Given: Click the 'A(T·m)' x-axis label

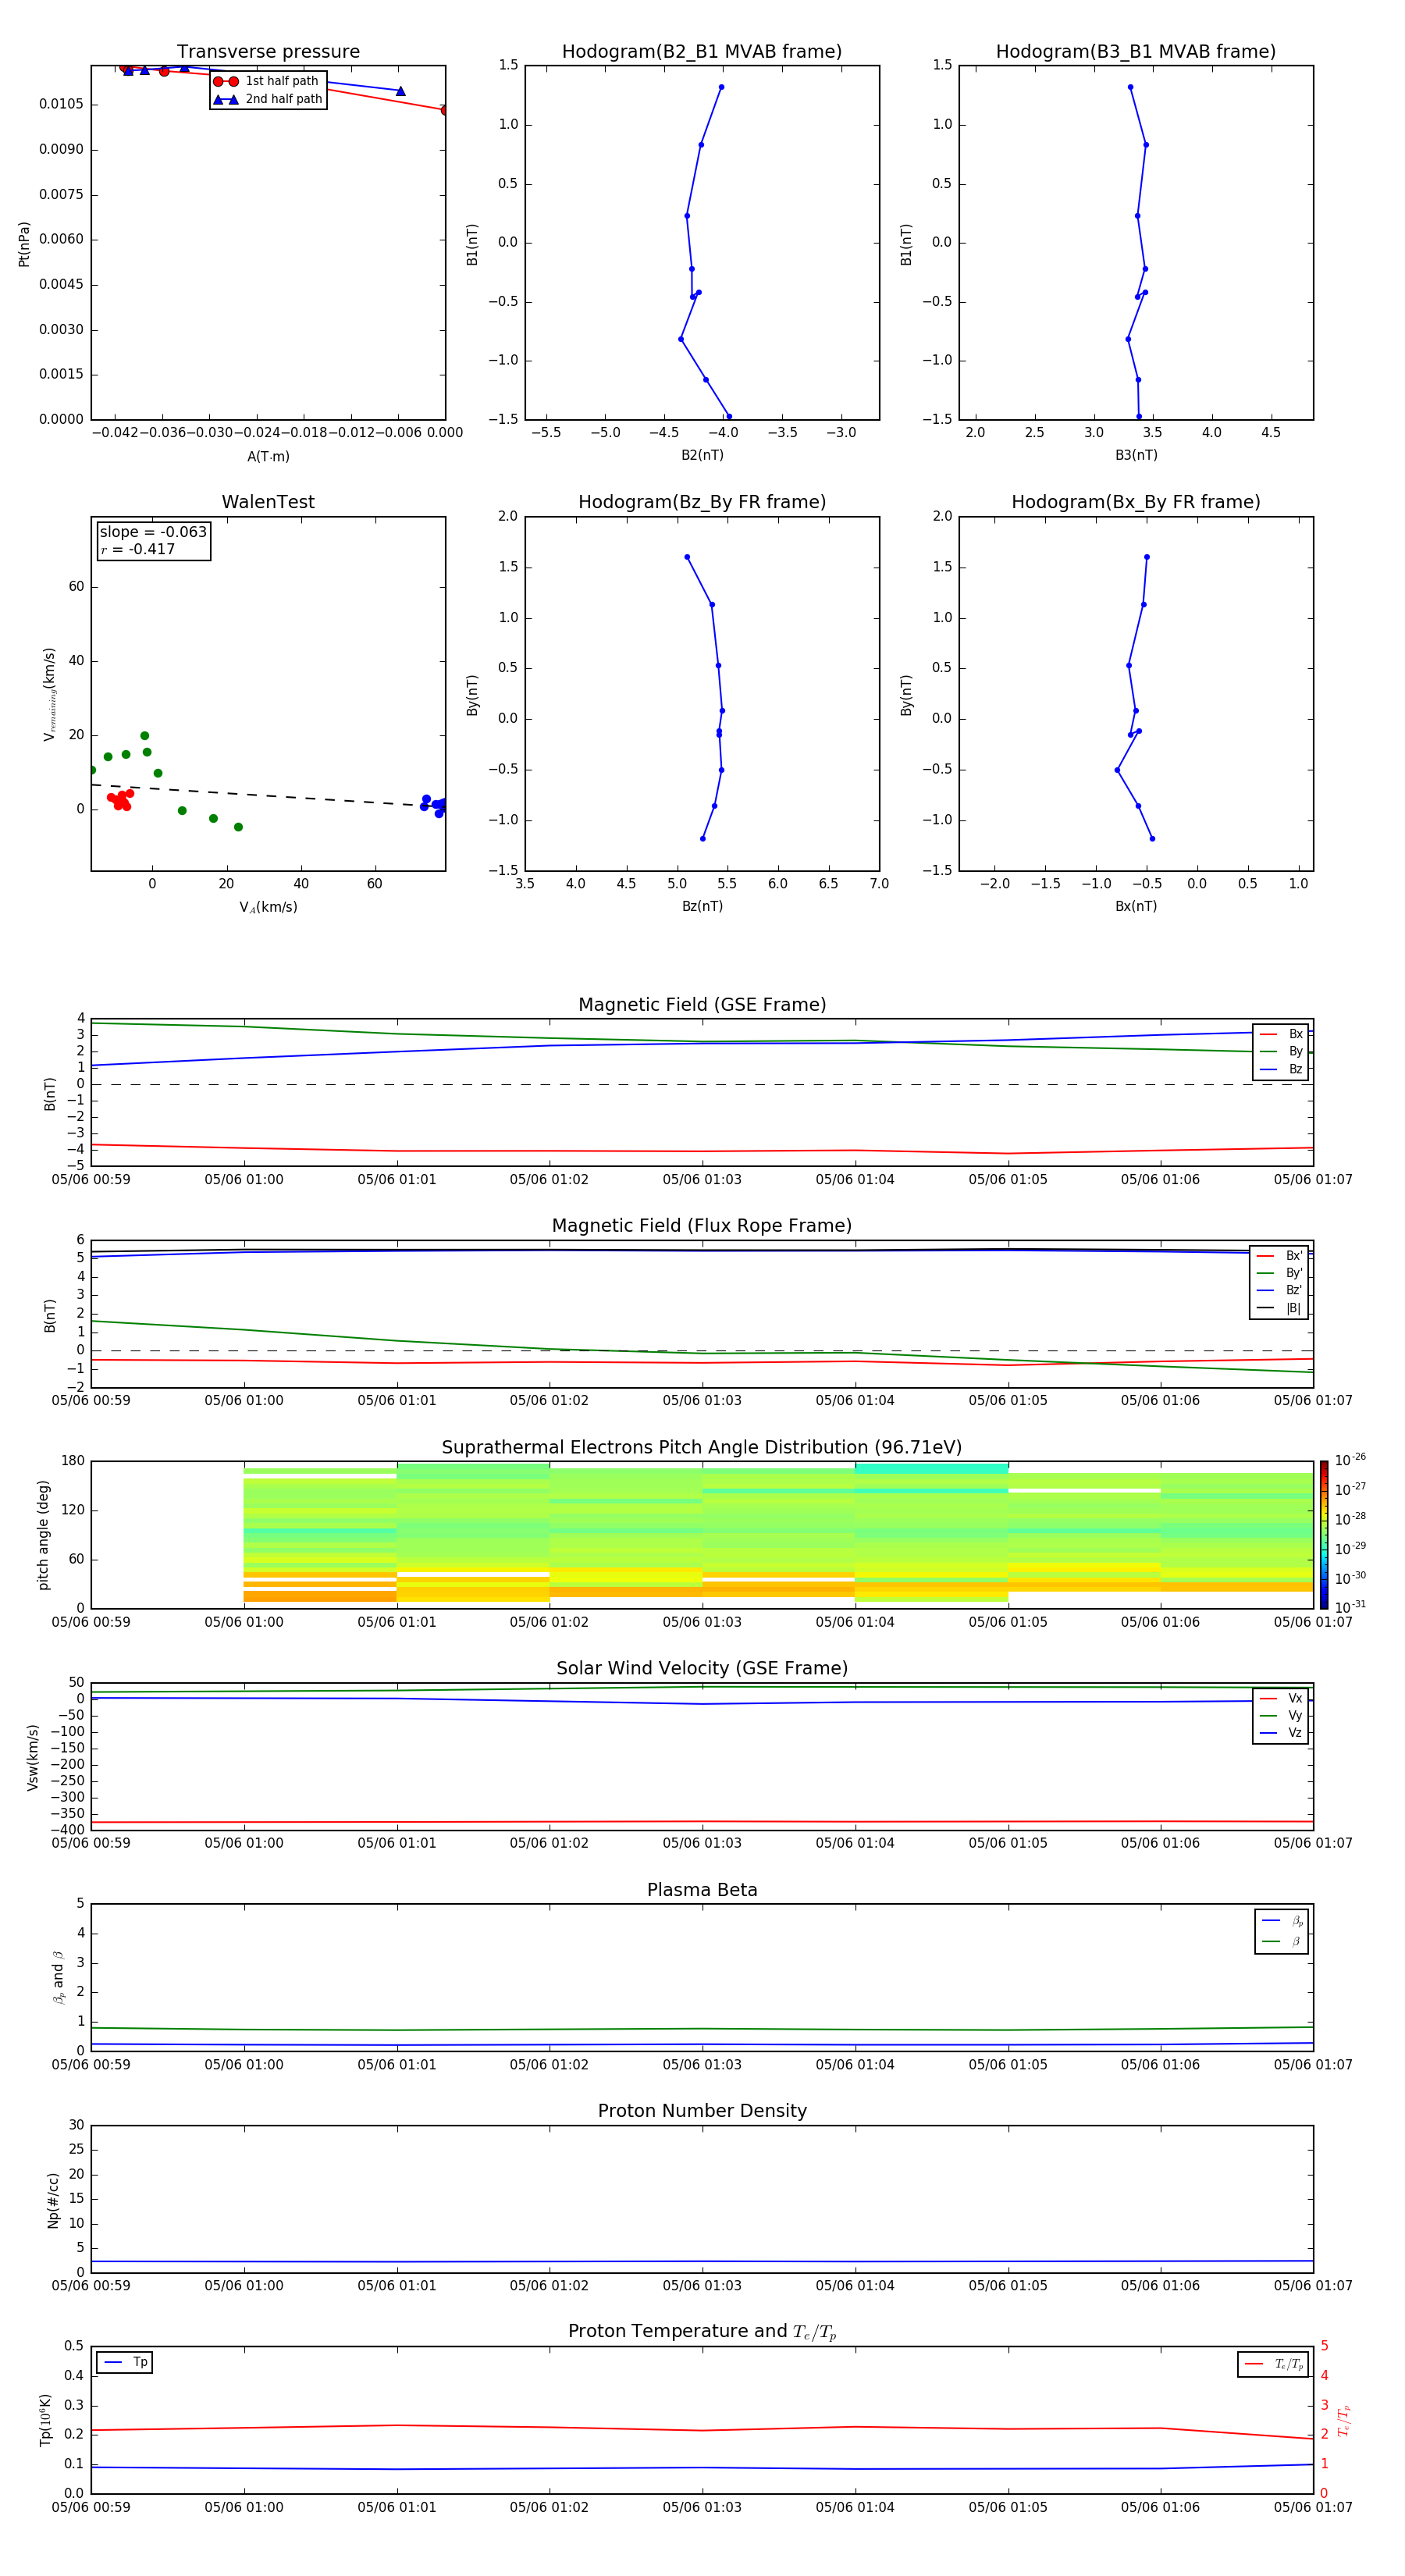Looking at the screenshot, I should [268, 457].
